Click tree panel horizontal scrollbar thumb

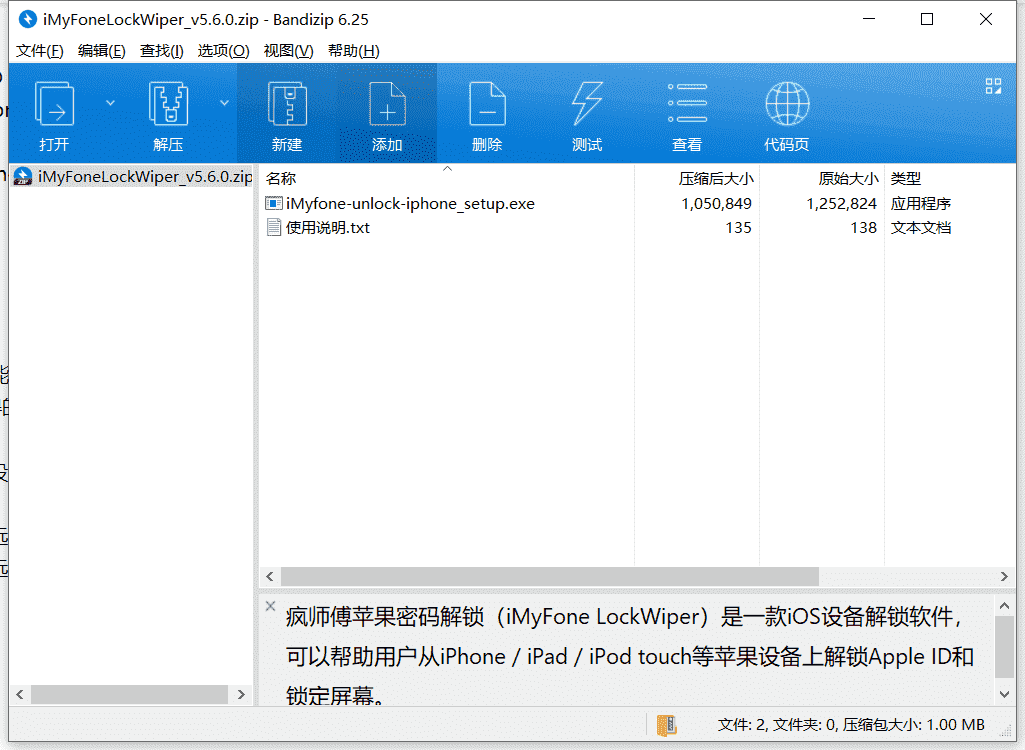click(129, 694)
